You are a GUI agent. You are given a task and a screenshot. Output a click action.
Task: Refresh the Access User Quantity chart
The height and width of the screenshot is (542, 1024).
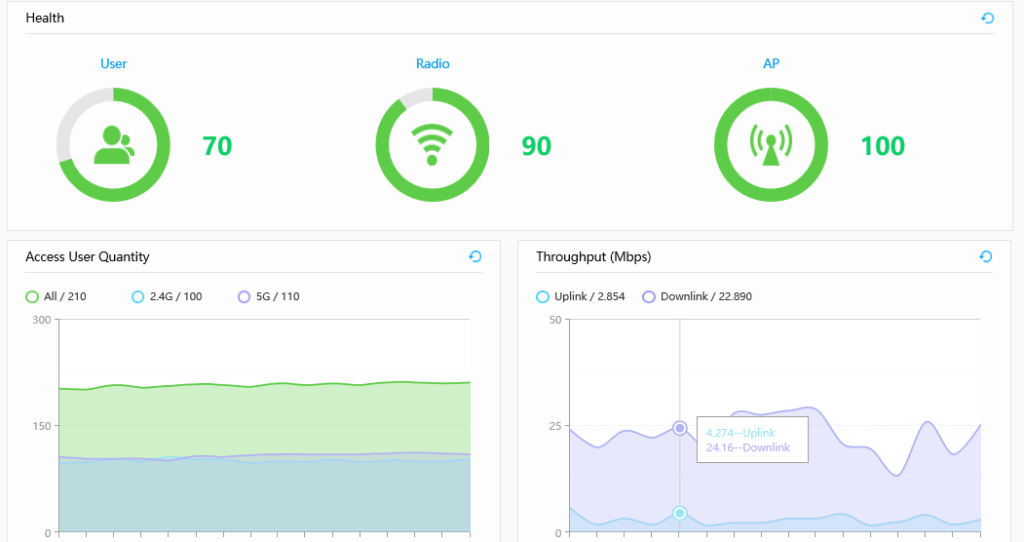pyautogui.click(x=475, y=257)
